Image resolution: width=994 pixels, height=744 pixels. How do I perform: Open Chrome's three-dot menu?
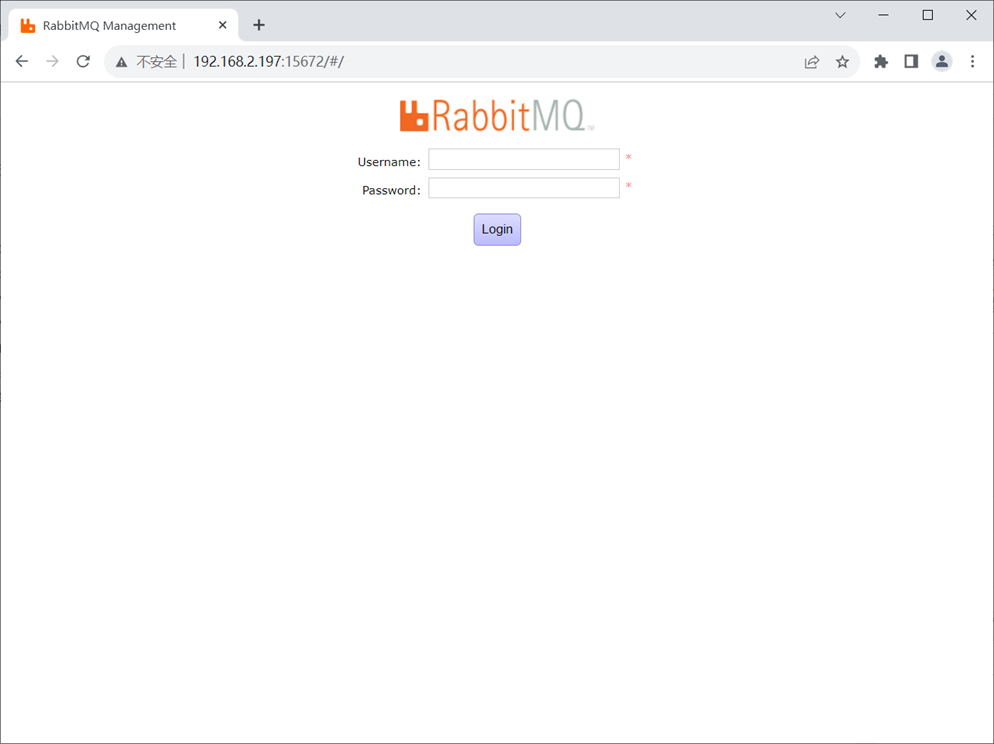pyautogui.click(x=972, y=61)
